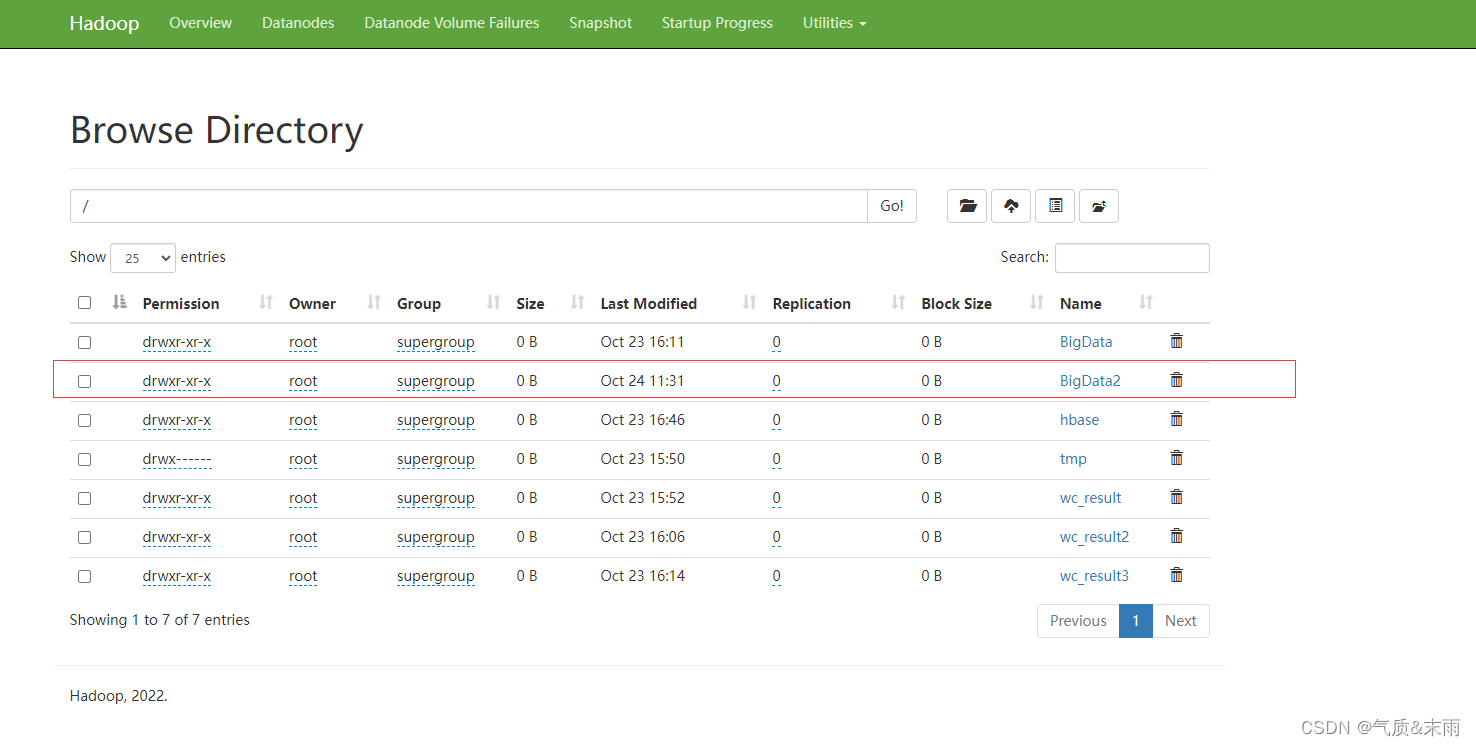The width and height of the screenshot is (1476, 746).
Task: Open the wc_result directory link
Action: tap(1090, 498)
